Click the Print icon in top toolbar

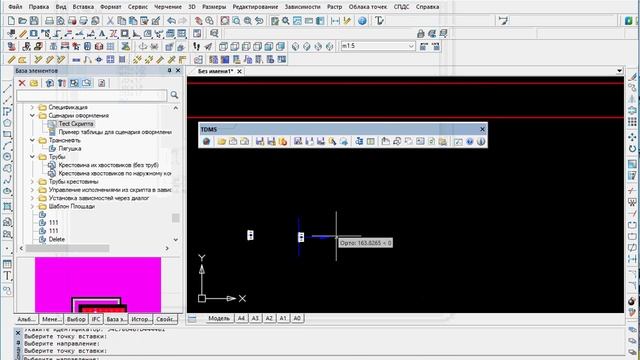click(x=49, y=20)
